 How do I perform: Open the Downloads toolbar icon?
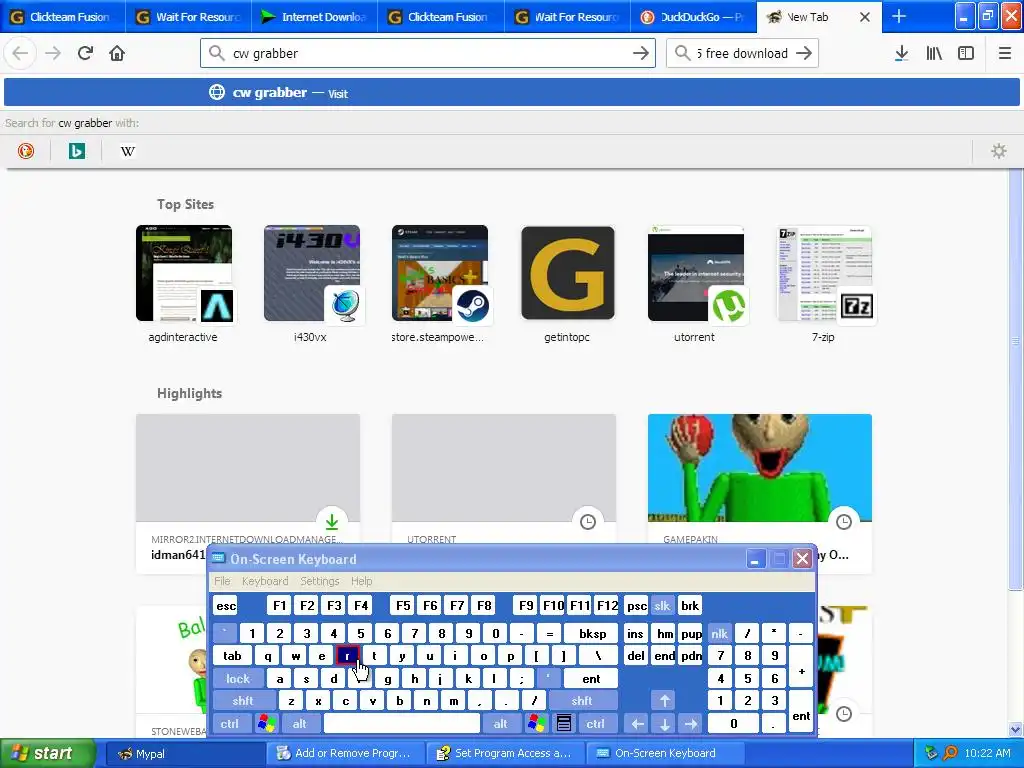click(901, 53)
